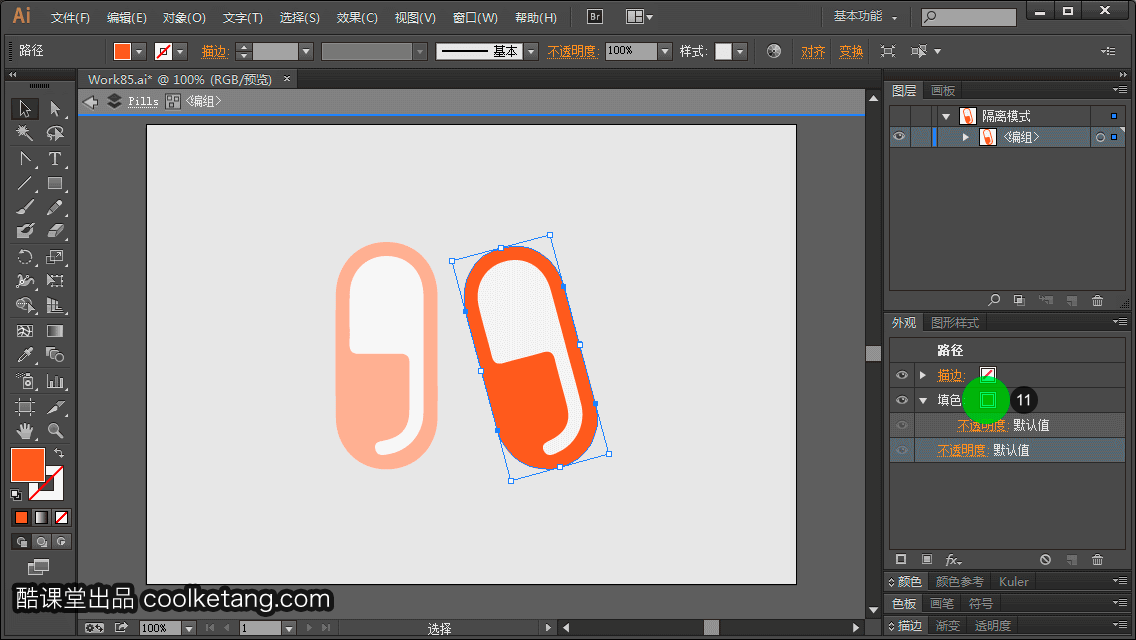Toggle visibility of 填色 fill attribute
The image size is (1136, 640).
click(902, 399)
